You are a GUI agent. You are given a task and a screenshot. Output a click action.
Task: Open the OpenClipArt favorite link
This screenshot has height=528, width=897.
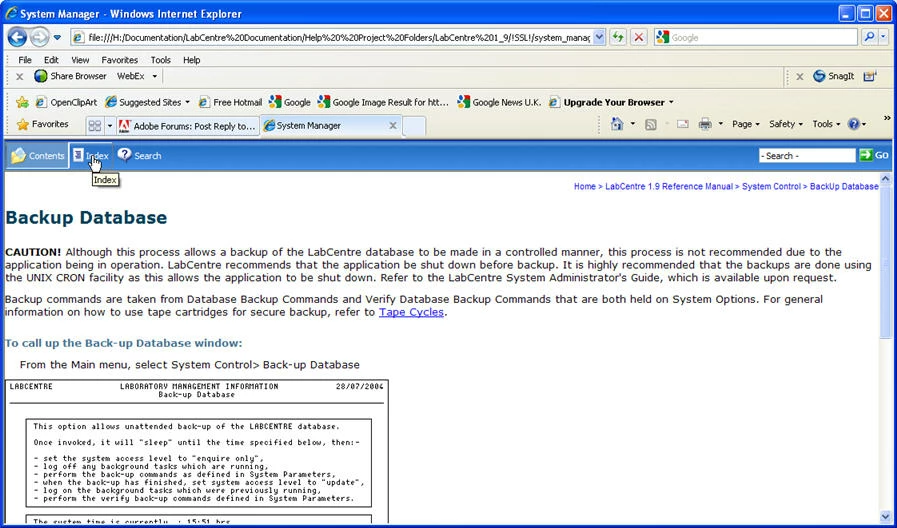66,102
